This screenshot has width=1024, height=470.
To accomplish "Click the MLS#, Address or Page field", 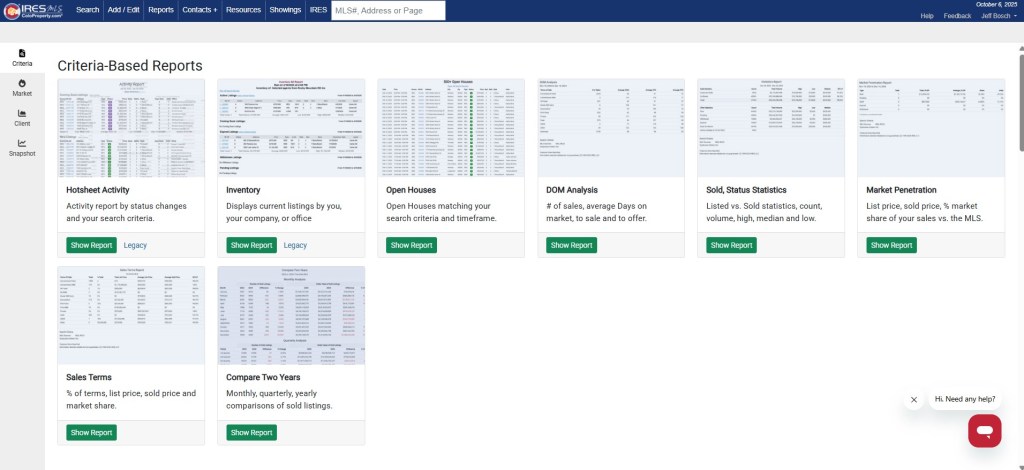I will click(388, 10).
